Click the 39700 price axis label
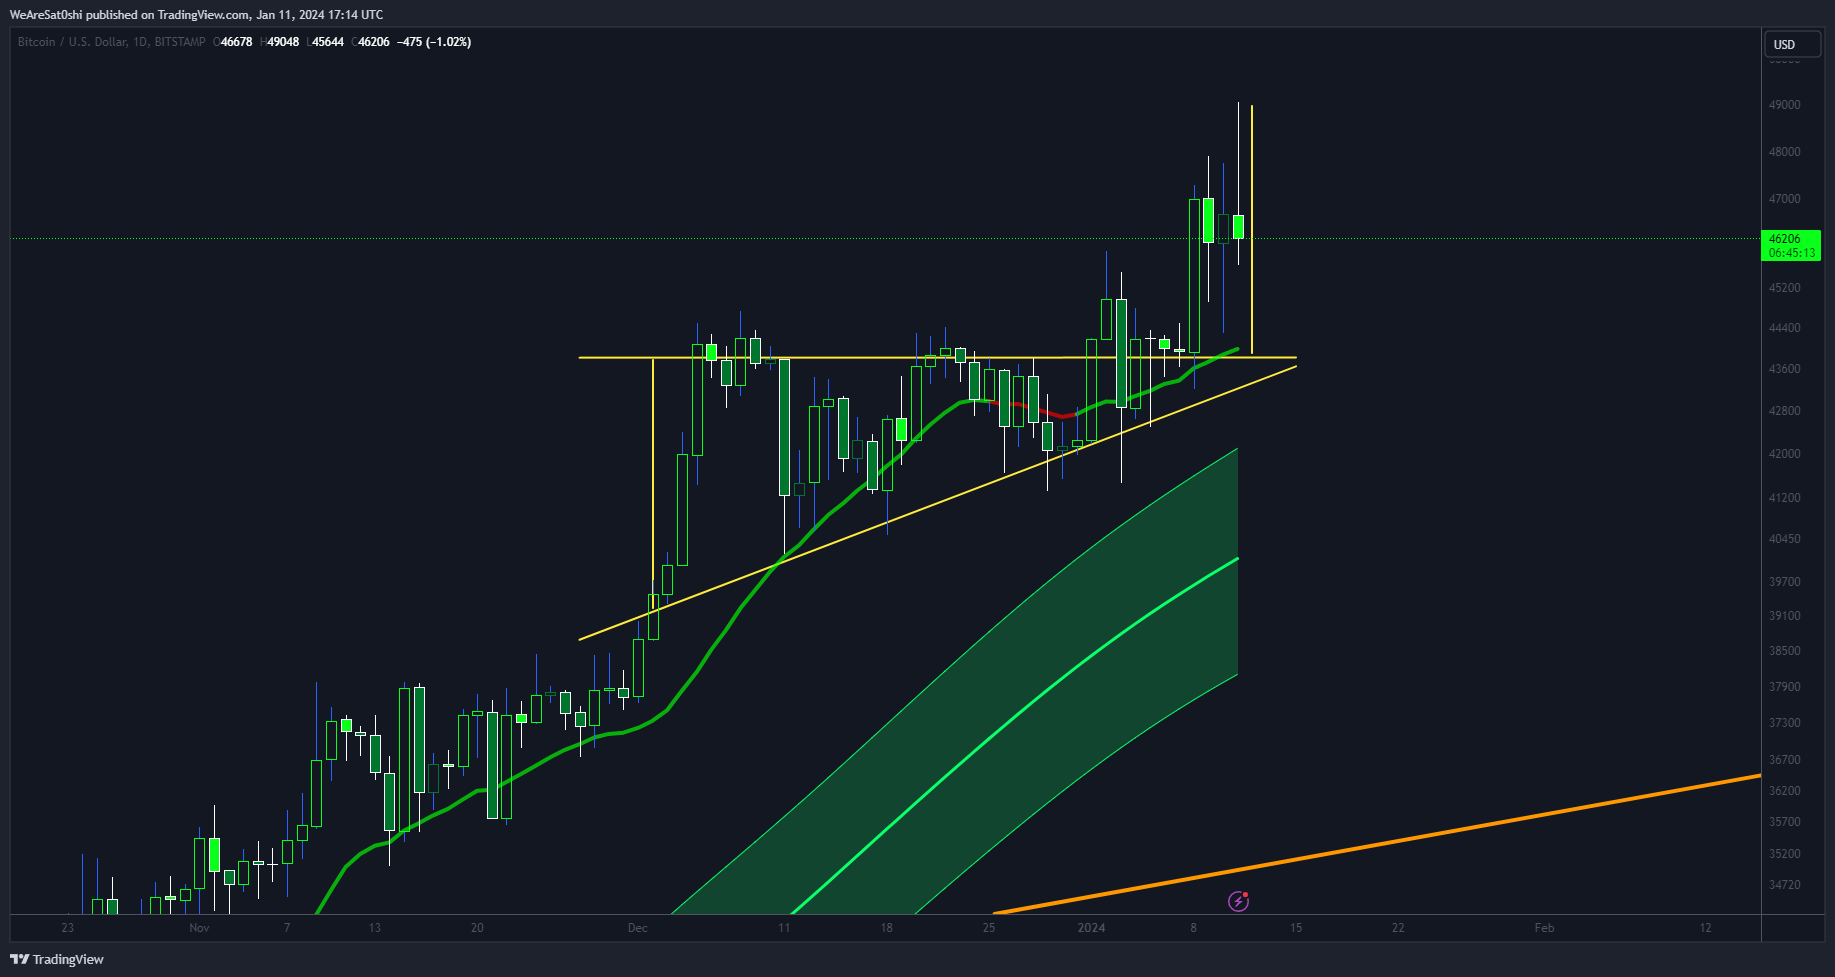This screenshot has width=1835, height=977. tap(1785, 582)
